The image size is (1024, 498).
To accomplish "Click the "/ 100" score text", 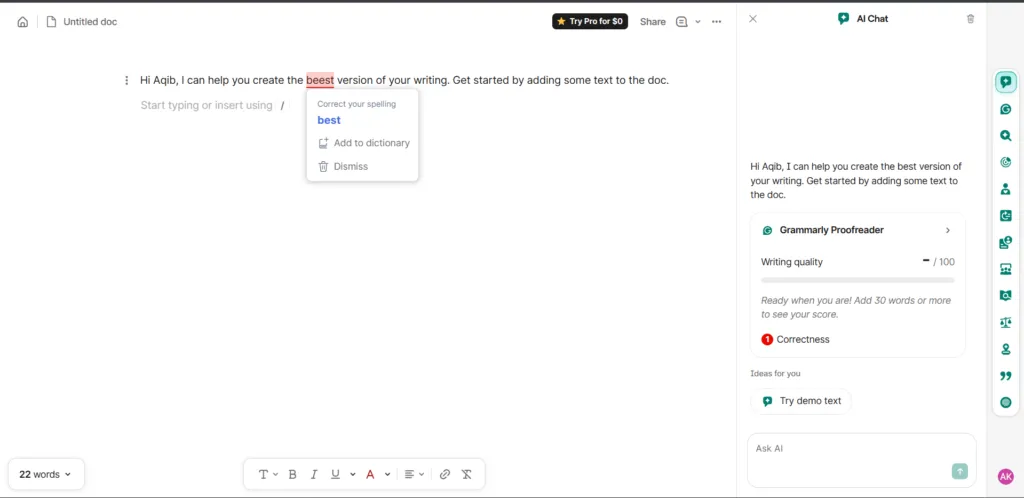I will point(944,262).
